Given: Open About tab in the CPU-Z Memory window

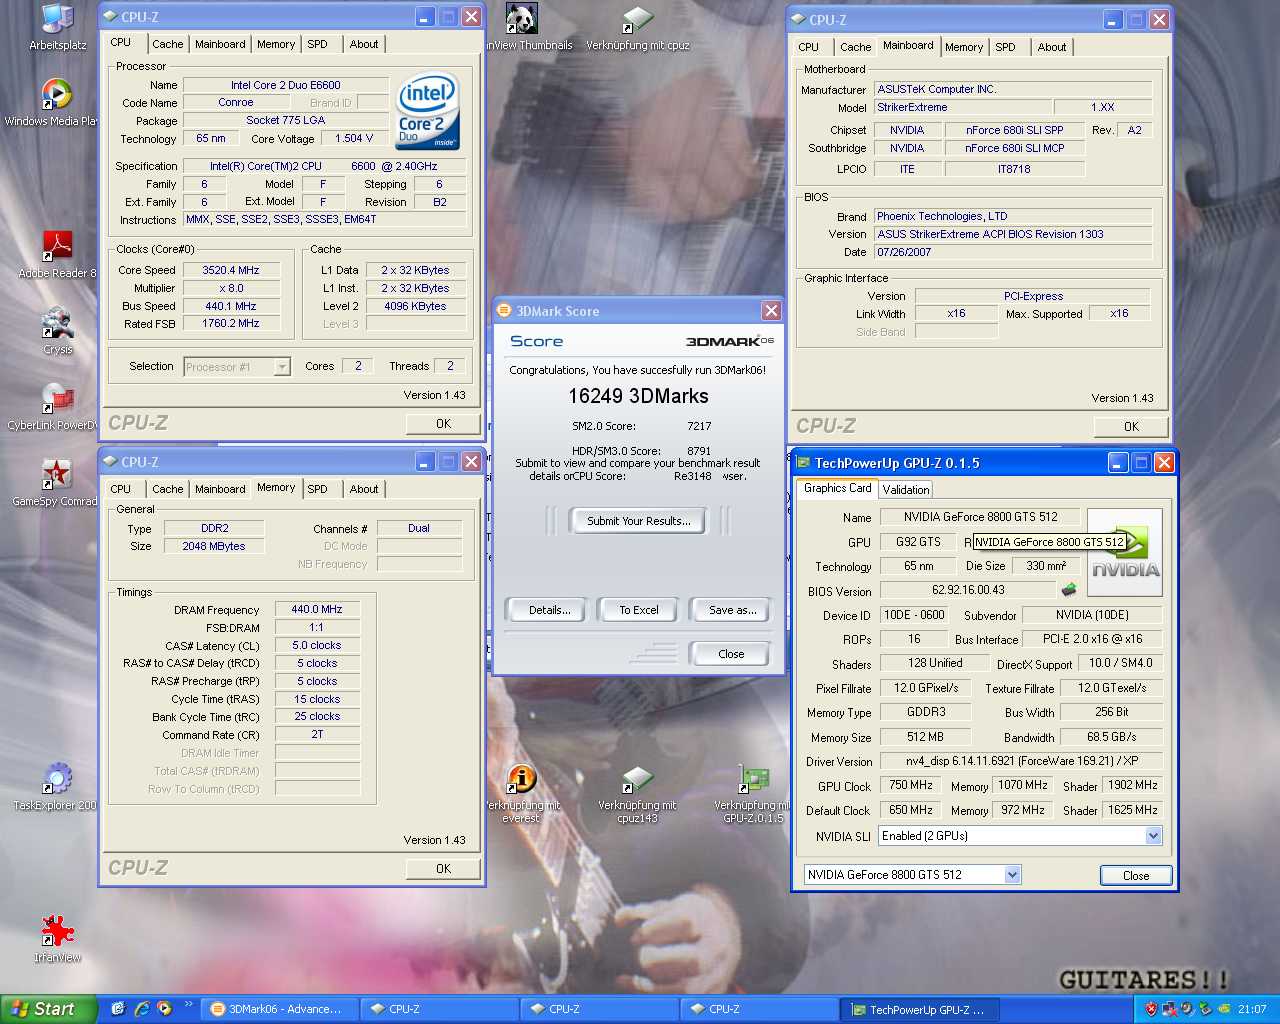Looking at the screenshot, I should [x=364, y=489].
